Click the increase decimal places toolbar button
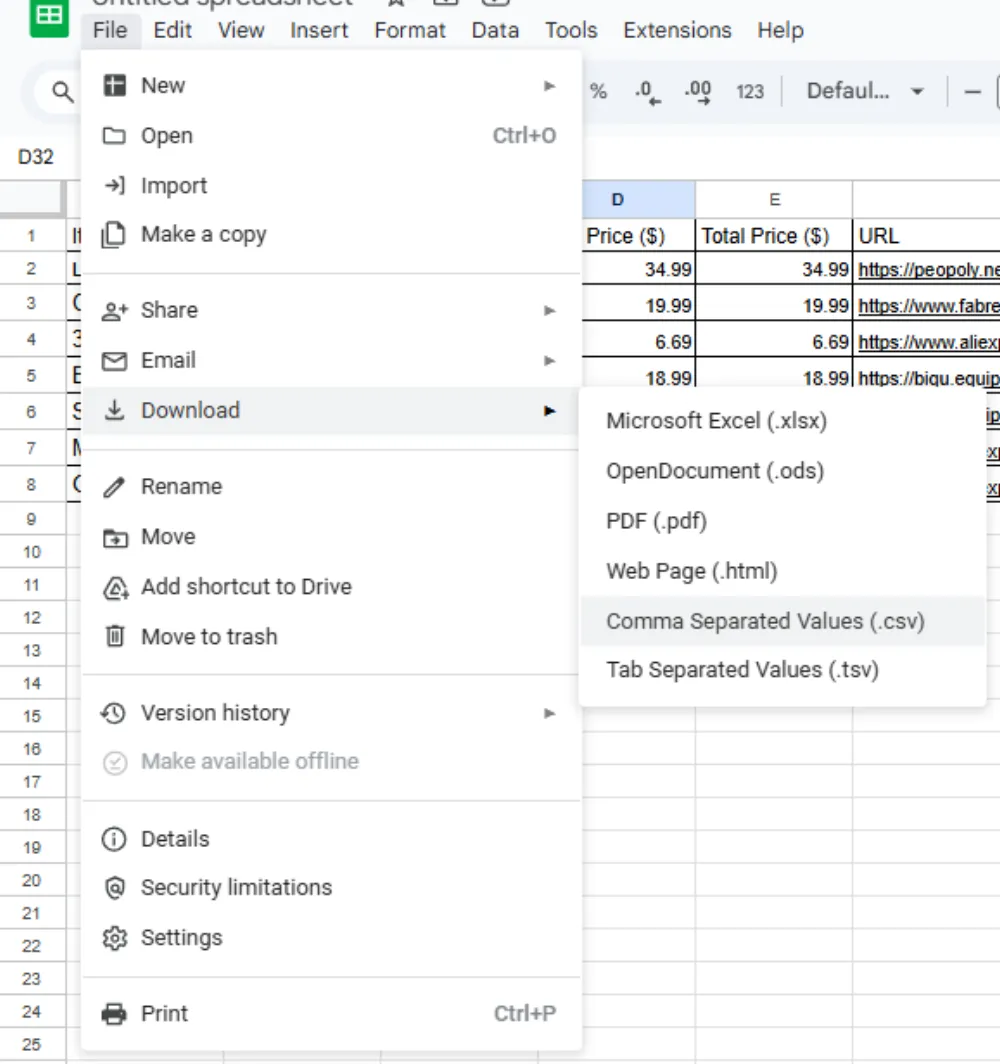The image size is (1000, 1064). pyautogui.click(x=697, y=92)
